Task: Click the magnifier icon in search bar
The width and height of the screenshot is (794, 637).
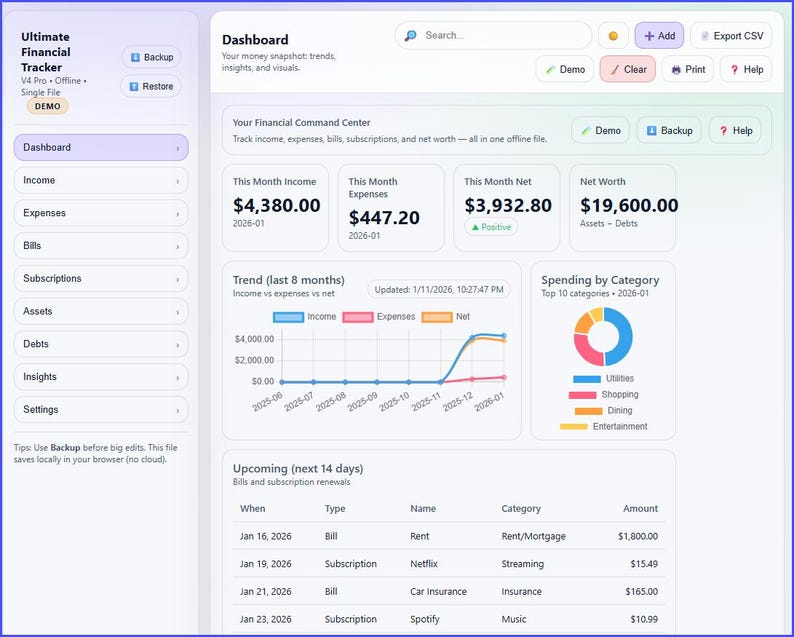Action: point(411,35)
